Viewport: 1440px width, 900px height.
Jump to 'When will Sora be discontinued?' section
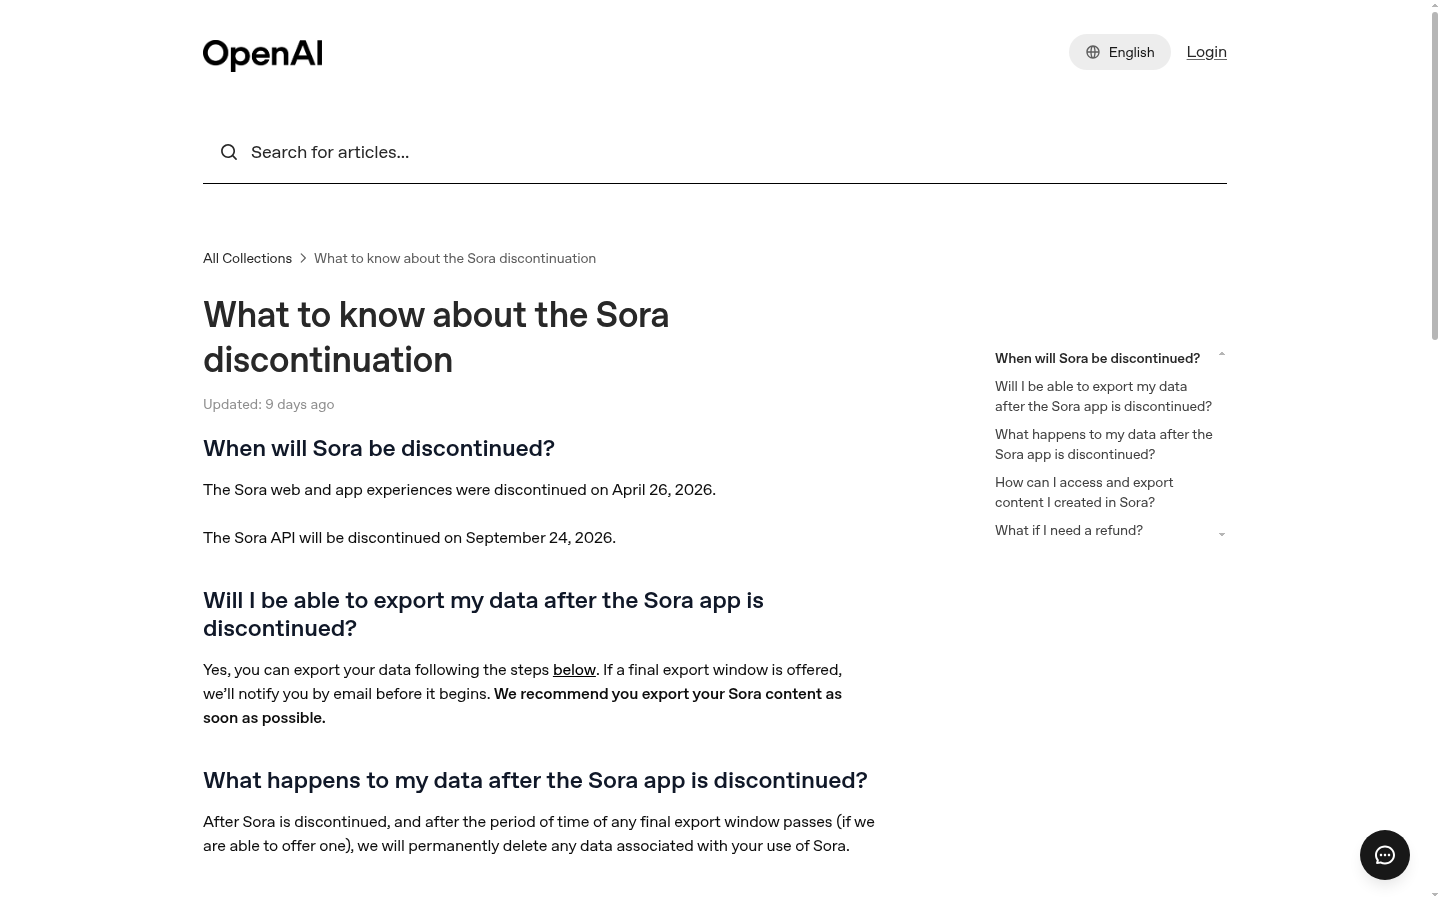click(1097, 358)
